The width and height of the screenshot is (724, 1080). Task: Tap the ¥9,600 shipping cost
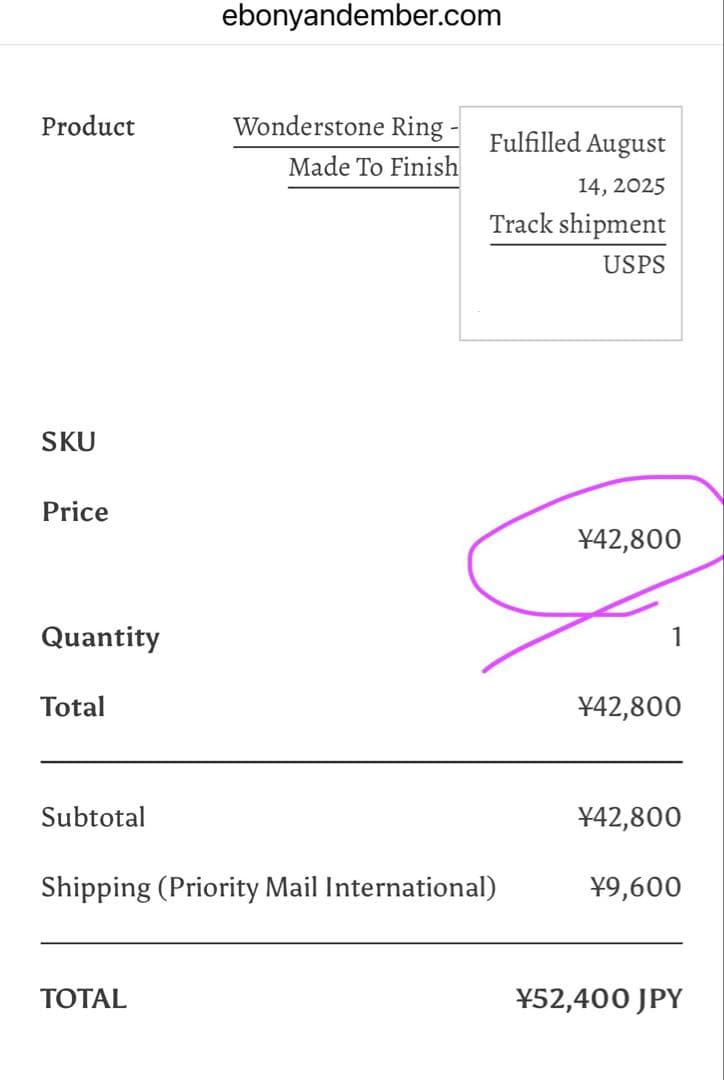[x=636, y=887]
